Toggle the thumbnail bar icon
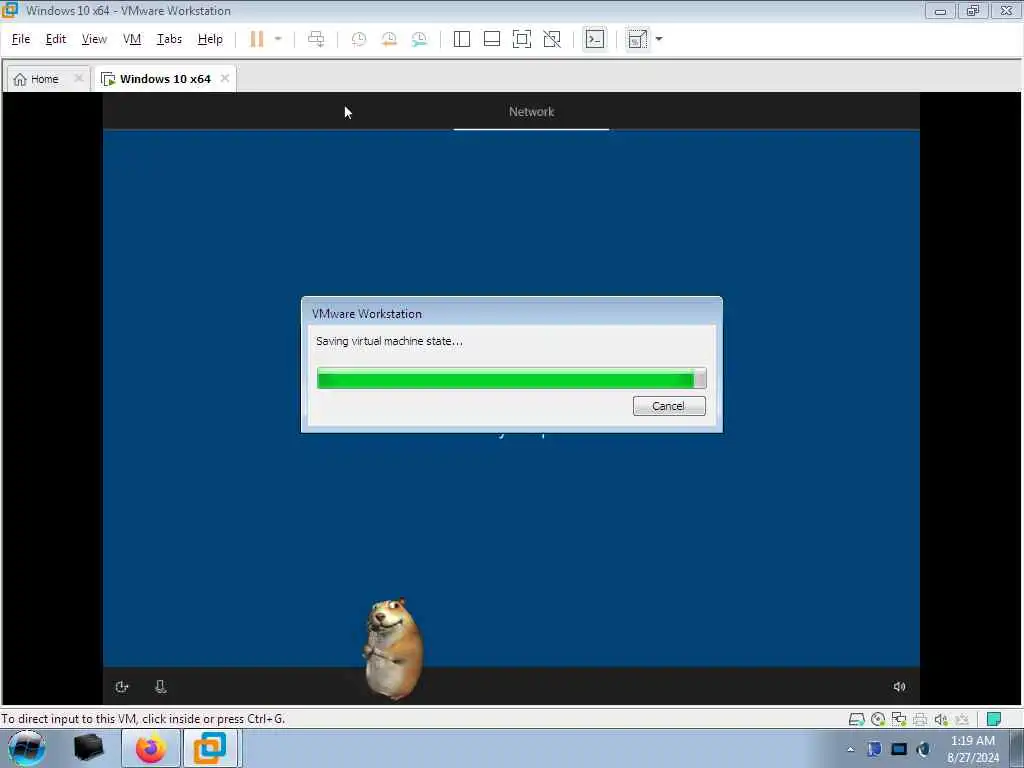 point(492,39)
